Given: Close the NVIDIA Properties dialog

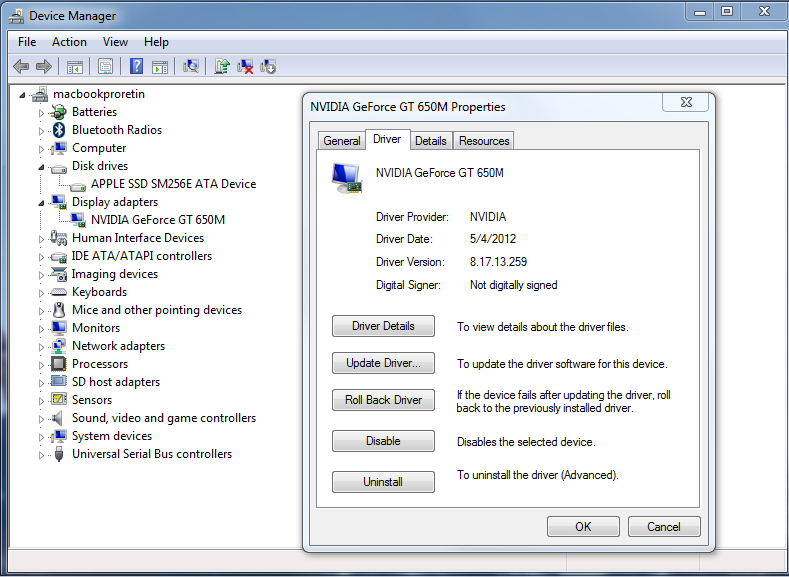Looking at the screenshot, I should pyautogui.click(x=686, y=102).
